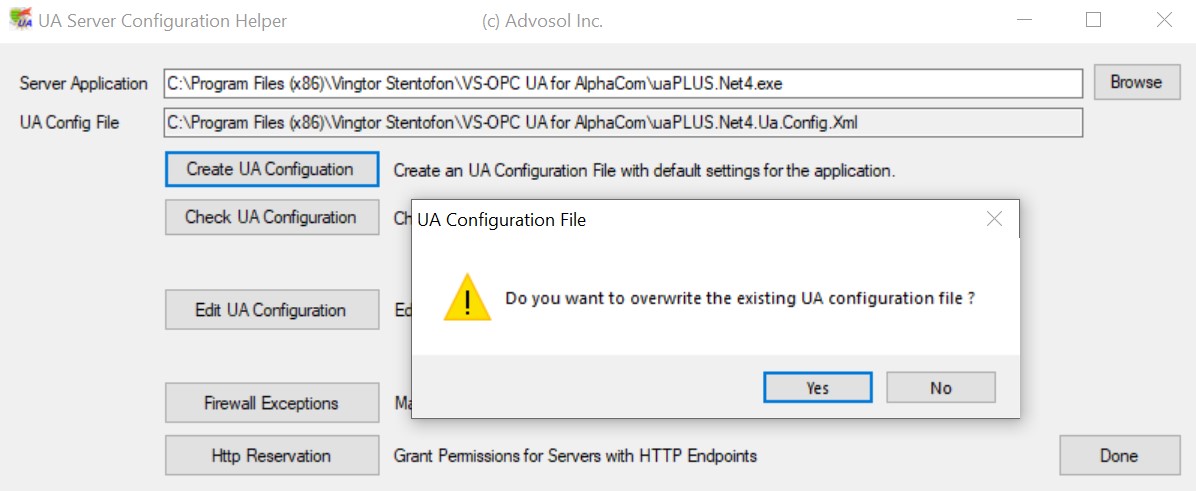
Task: Click the overwrite confirmation message text
Action: [x=740, y=298]
